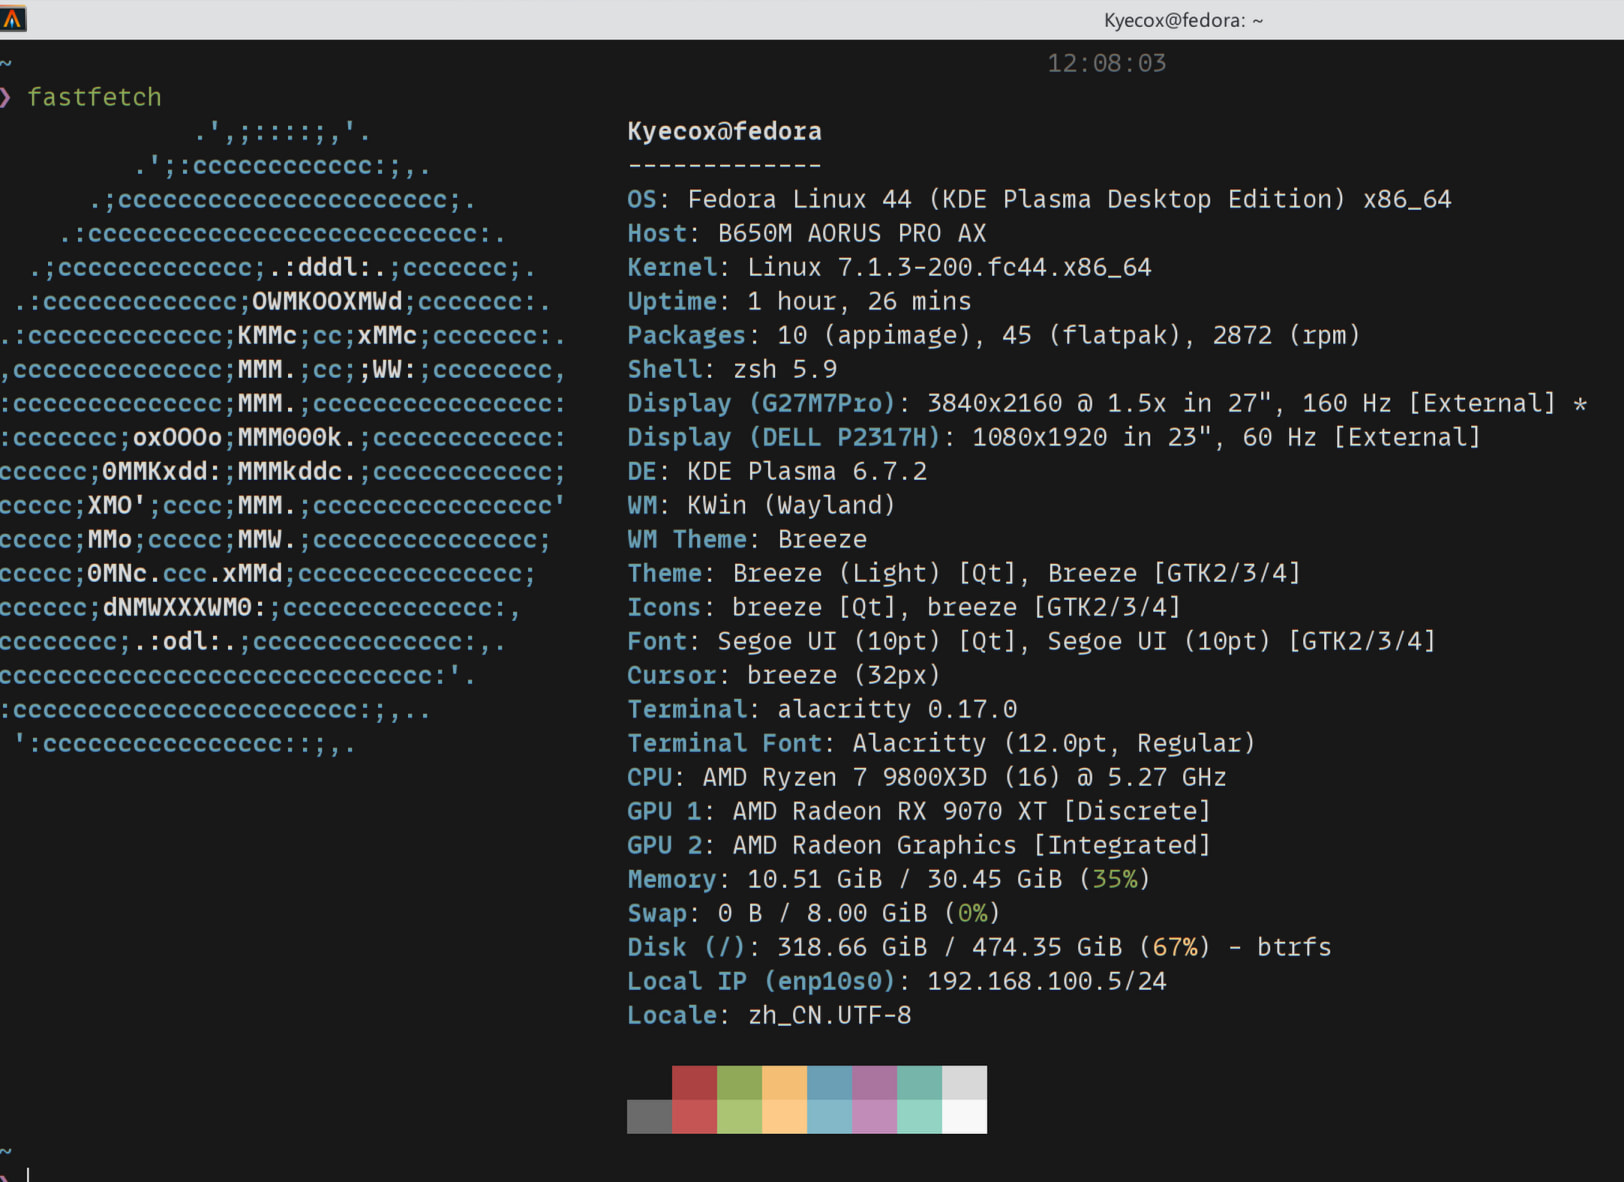Click the steel blue swatch in top palette row
1624x1182 pixels.
point(829,1083)
